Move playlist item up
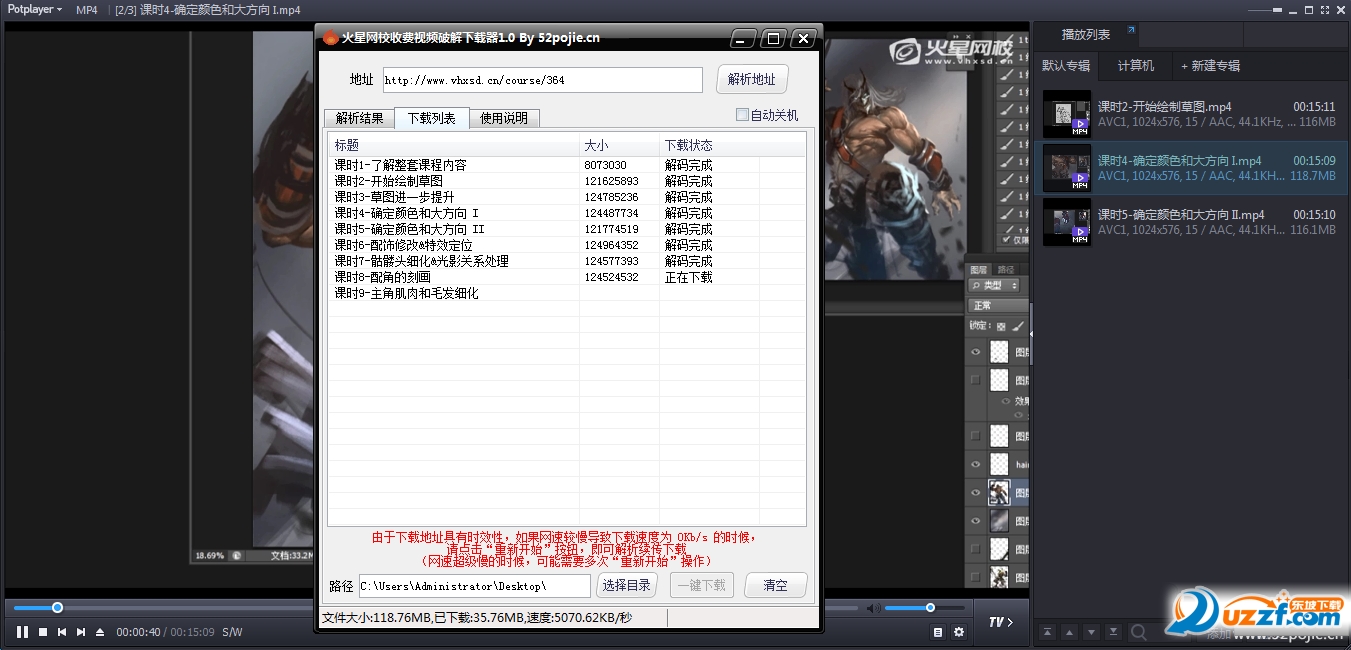This screenshot has width=1351, height=650. click(1068, 632)
